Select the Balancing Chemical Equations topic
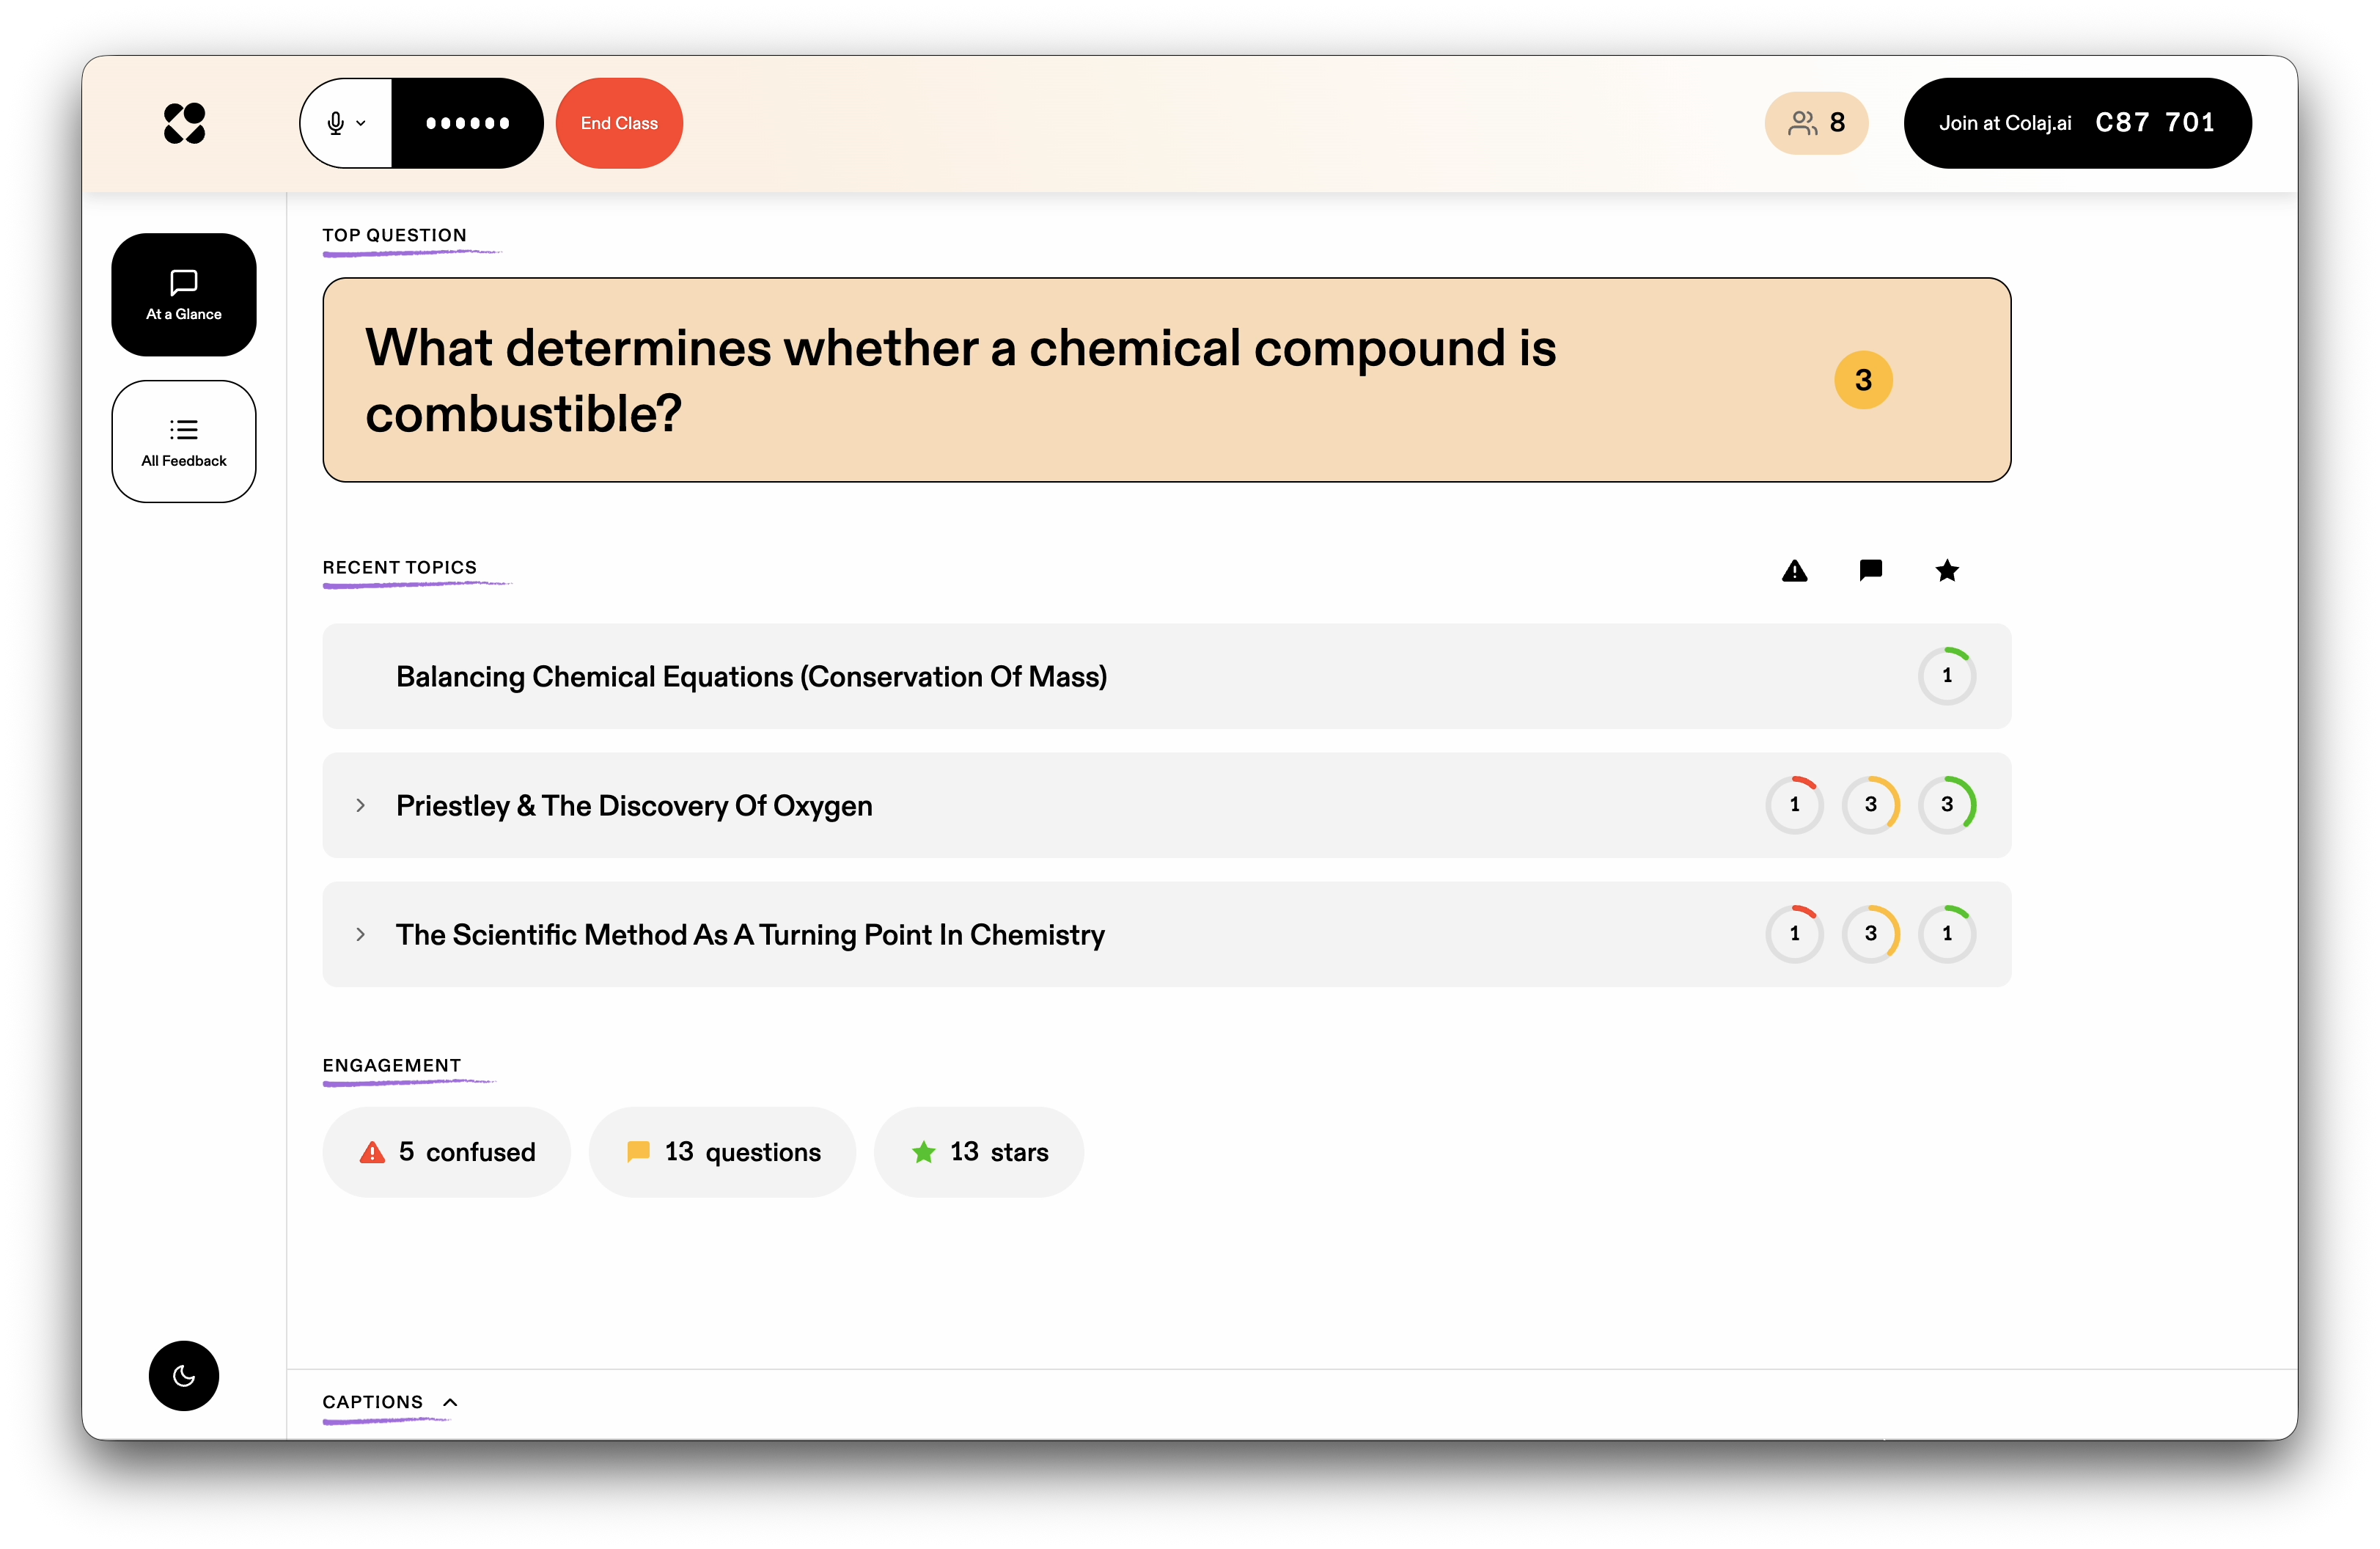This screenshot has height=1549, width=2380. coord(751,676)
